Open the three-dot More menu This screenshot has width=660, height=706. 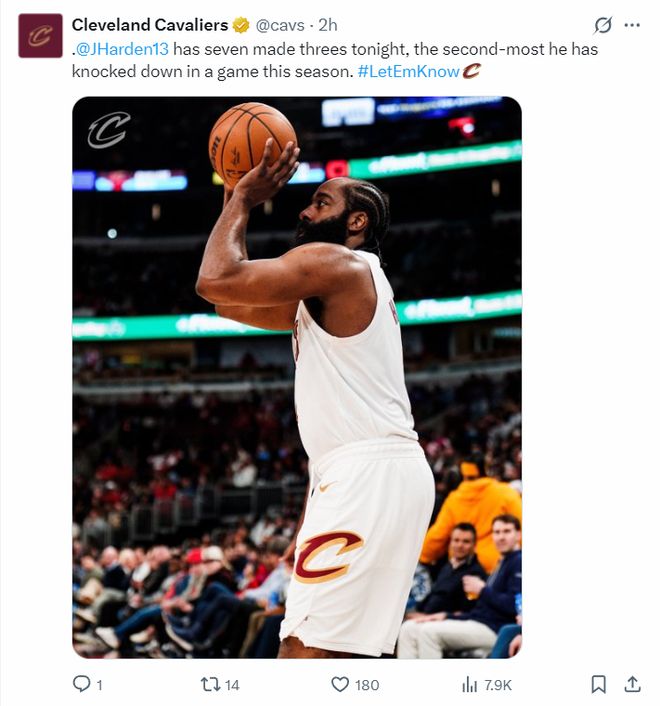click(x=632, y=25)
